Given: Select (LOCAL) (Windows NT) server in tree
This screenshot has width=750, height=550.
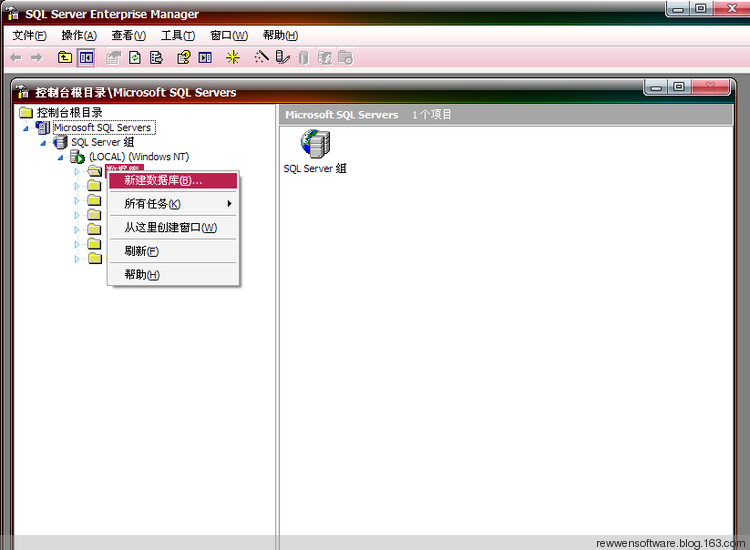Looking at the screenshot, I should click(139, 156).
